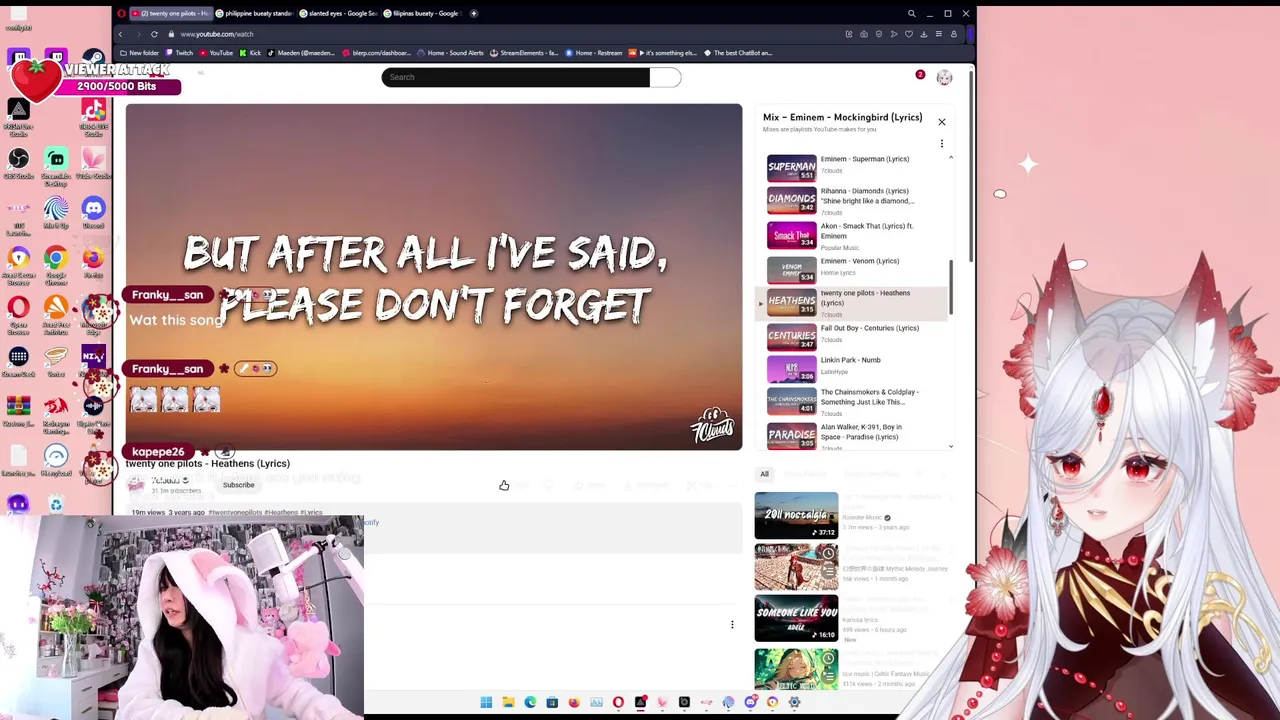Viewport: 1280px width, 720px height.
Task: Click YouTube notifications badge showing 2
Action: point(920,76)
